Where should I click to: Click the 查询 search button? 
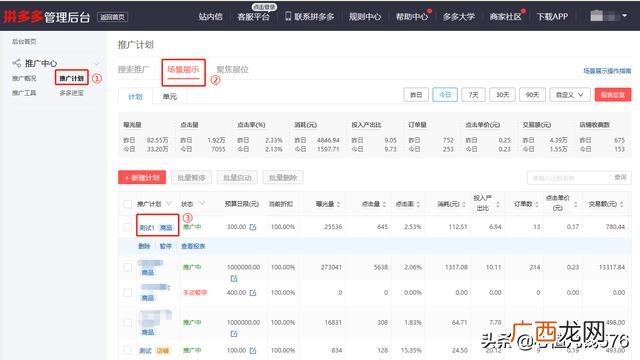[620, 178]
